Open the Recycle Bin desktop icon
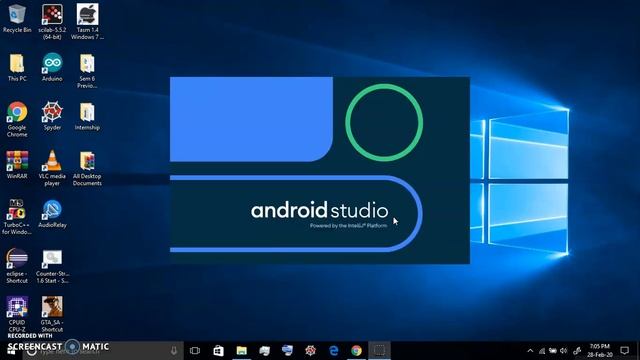The height and width of the screenshot is (360, 640). tap(17, 18)
